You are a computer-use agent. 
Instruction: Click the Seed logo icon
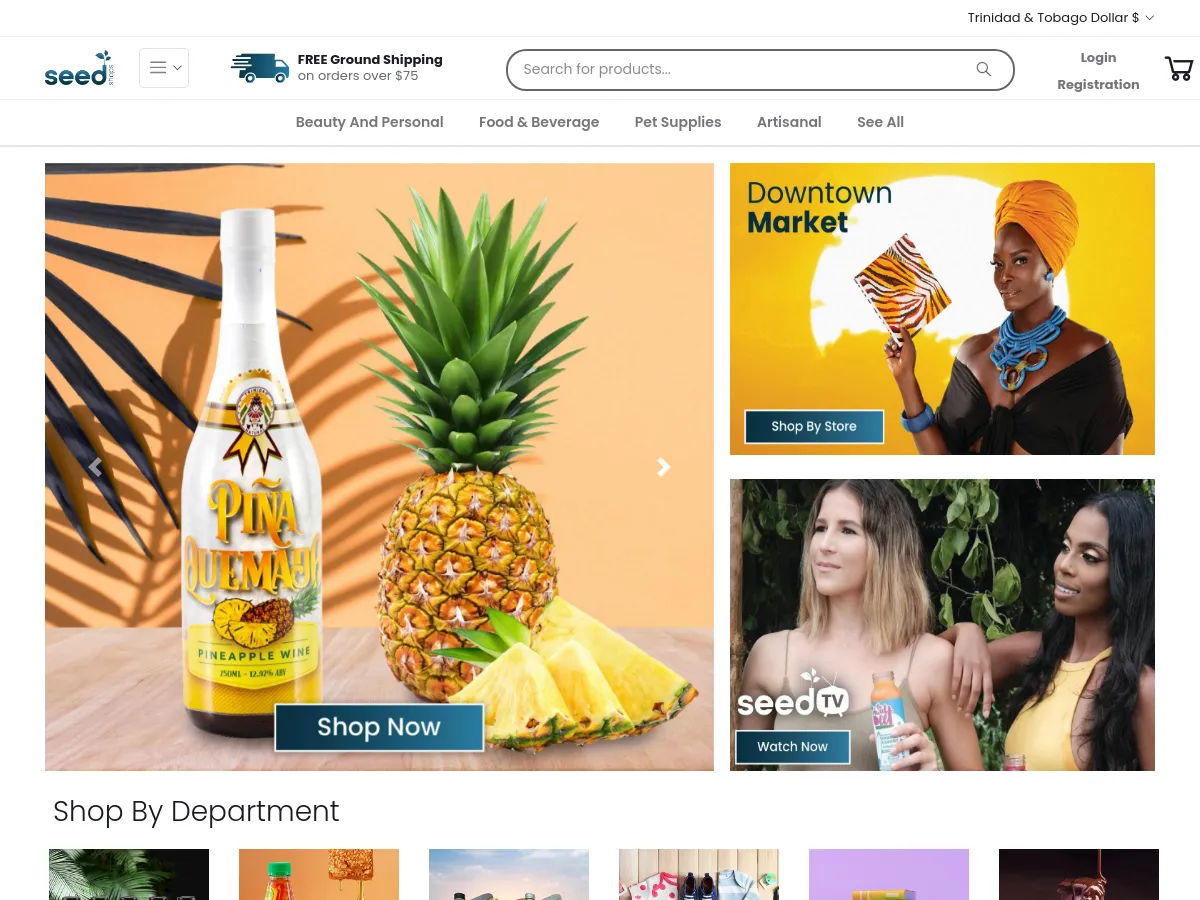pyautogui.click(x=80, y=68)
